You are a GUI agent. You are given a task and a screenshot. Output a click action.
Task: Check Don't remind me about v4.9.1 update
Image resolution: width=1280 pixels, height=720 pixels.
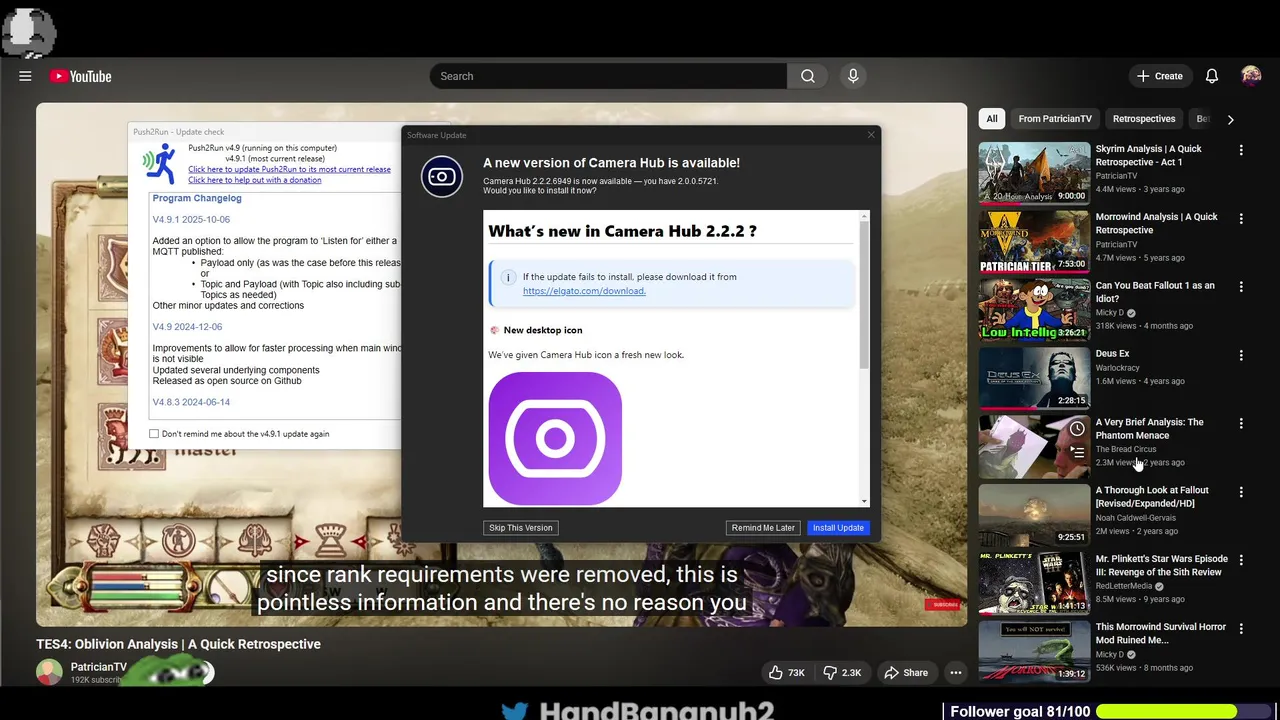point(154,434)
